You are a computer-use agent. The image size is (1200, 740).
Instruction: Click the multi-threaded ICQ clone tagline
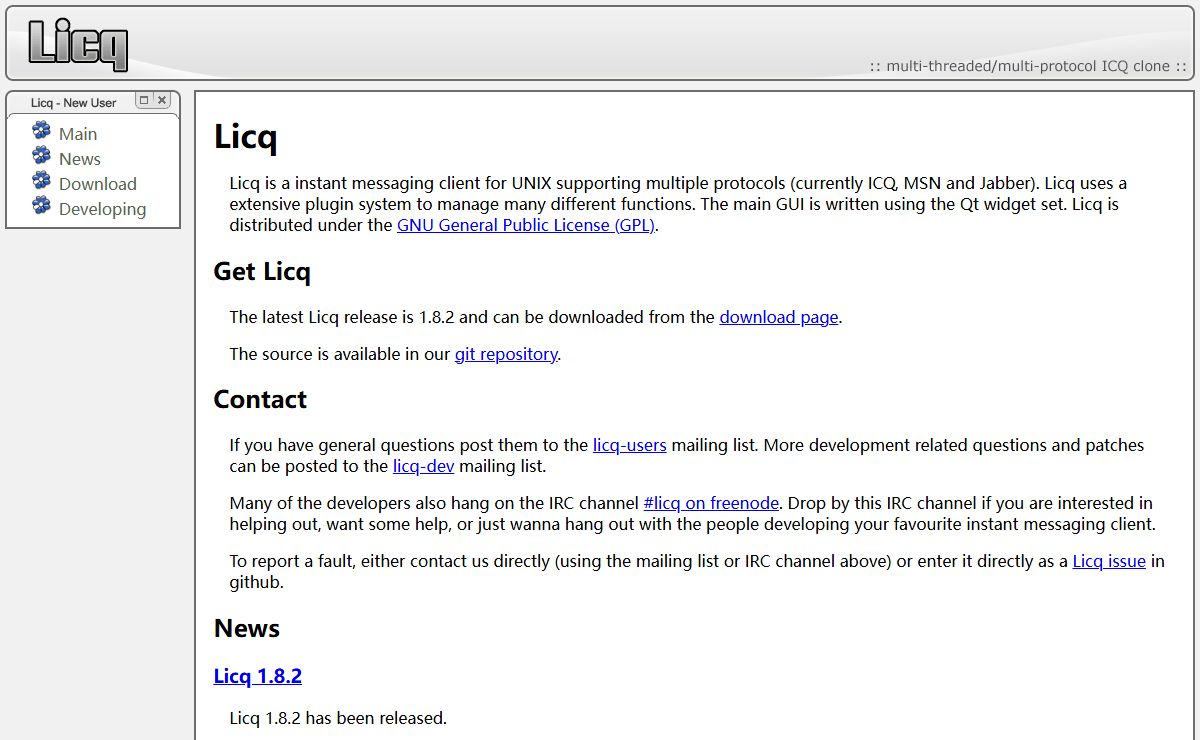point(1028,66)
